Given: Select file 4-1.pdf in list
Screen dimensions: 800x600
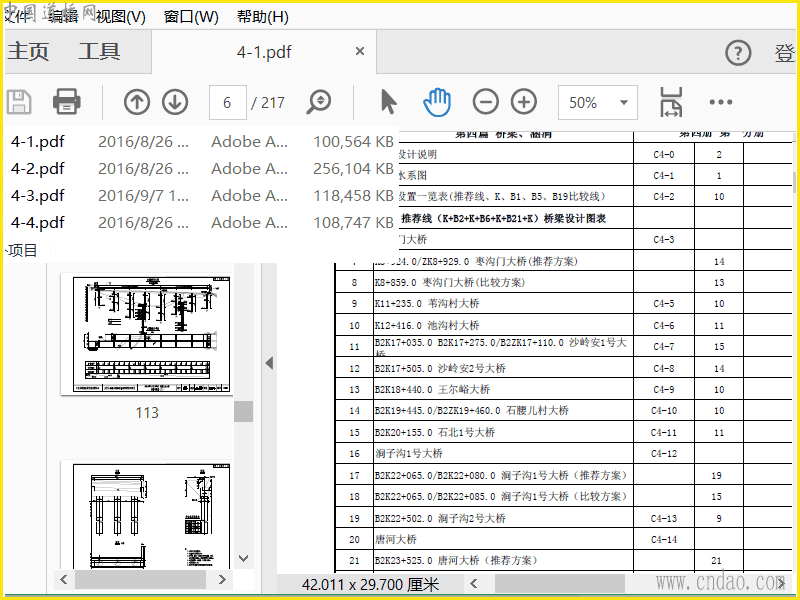Looking at the screenshot, I should click(x=38, y=141).
